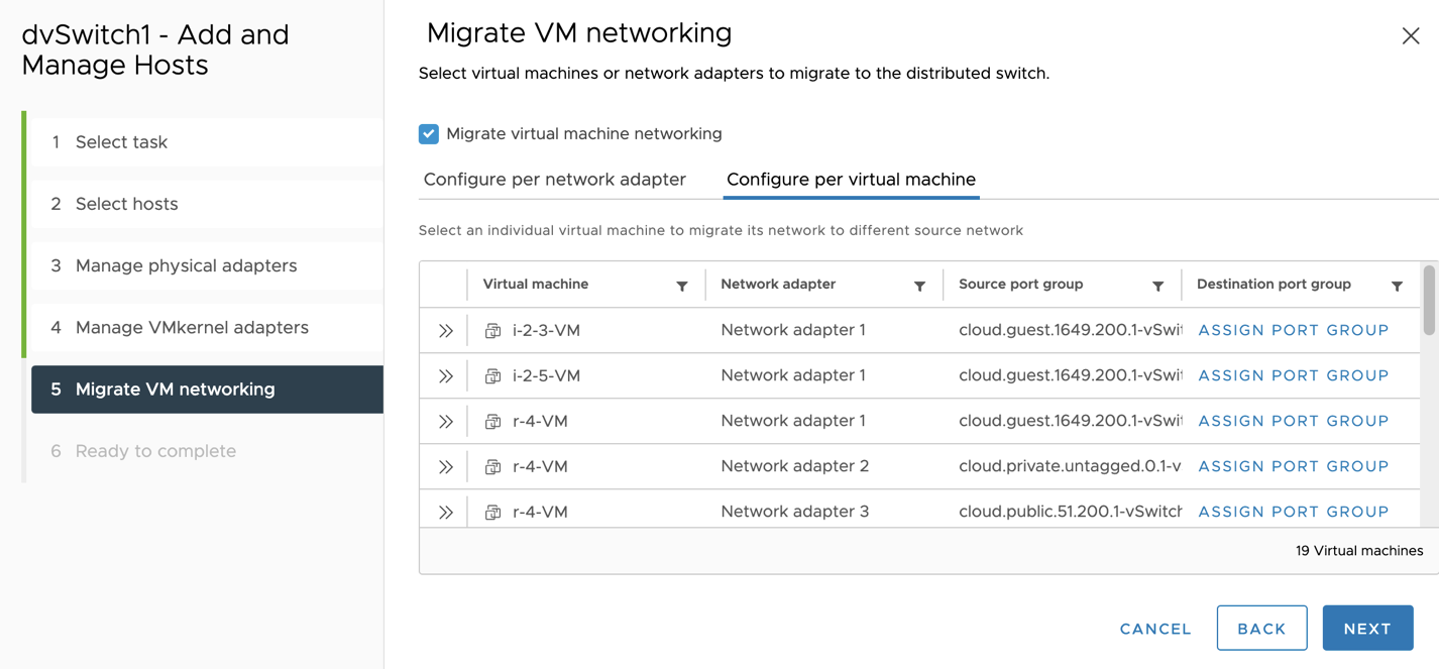The height and width of the screenshot is (670, 1446).
Task: Switch to Configure per network adapter tab
Action: [555, 180]
